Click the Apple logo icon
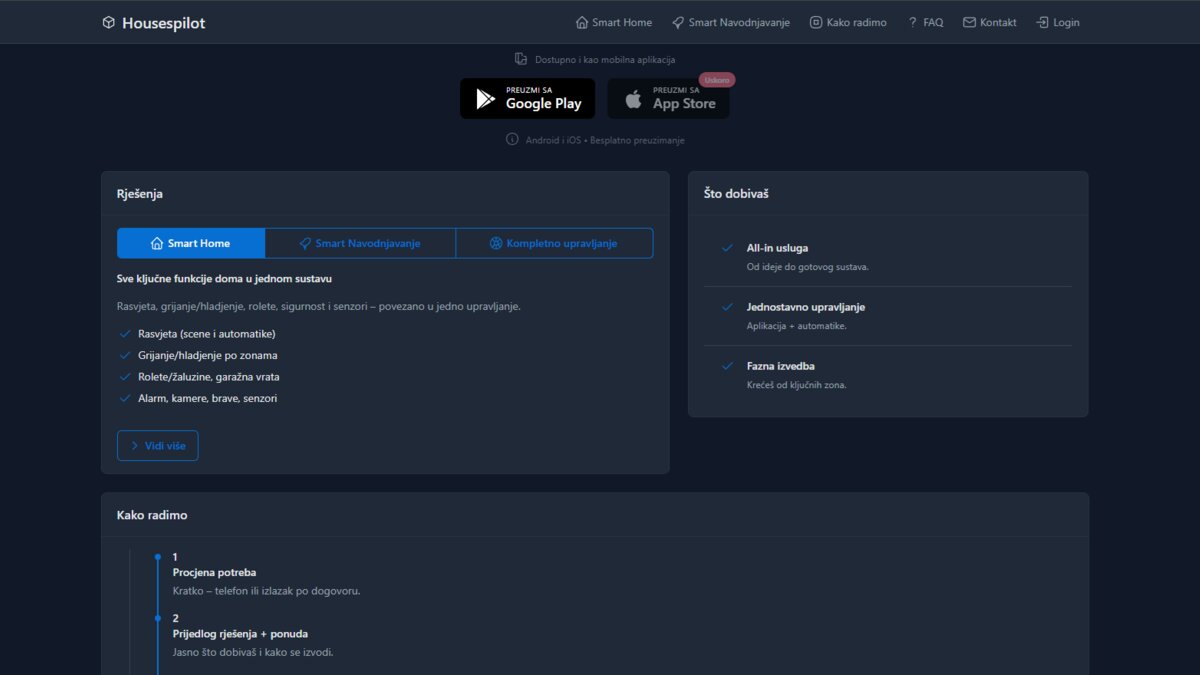Image resolution: width=1200 pixels, height=675 pixels. 633,99
